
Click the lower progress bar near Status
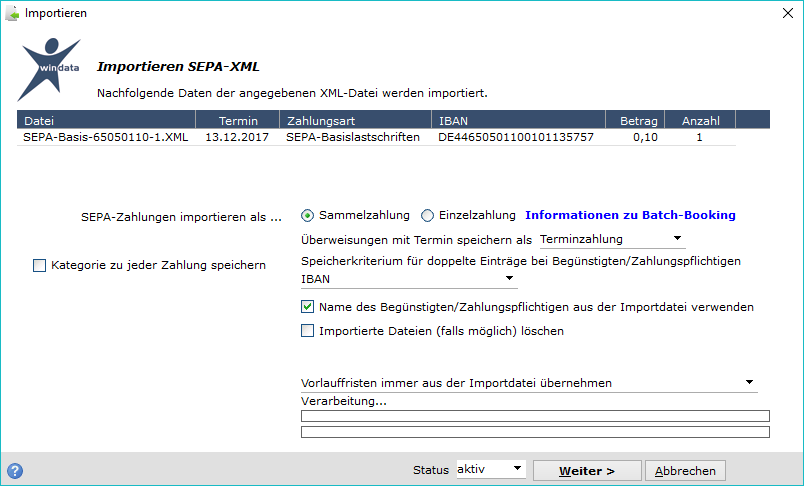coord(535,432)
